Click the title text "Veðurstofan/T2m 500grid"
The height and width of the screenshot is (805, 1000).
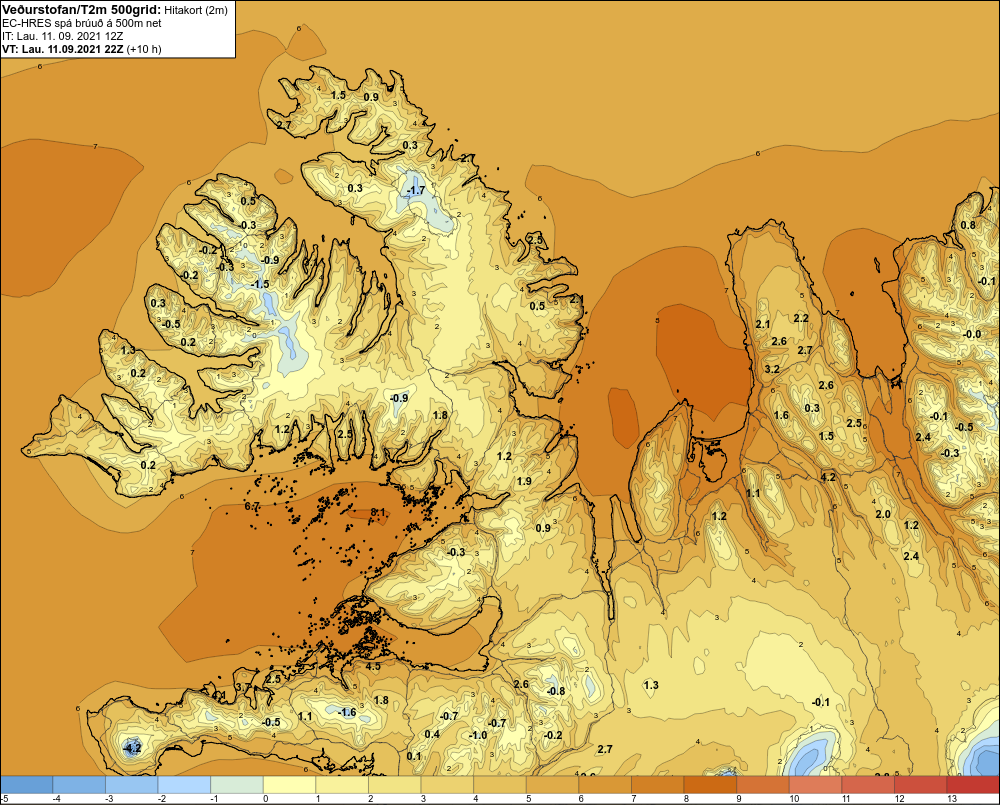(x=81, y=10)
